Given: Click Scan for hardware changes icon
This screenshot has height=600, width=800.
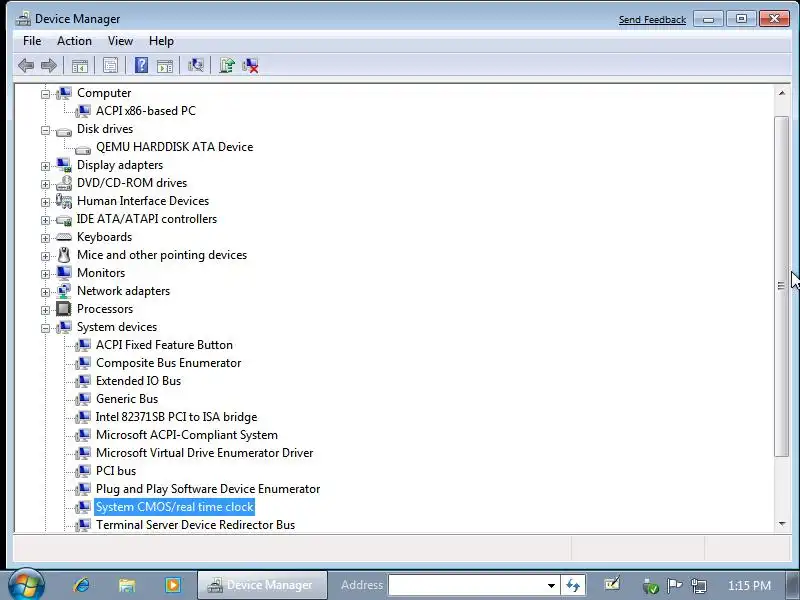Looking at the screenshot, I should click(x=196, y=65).
